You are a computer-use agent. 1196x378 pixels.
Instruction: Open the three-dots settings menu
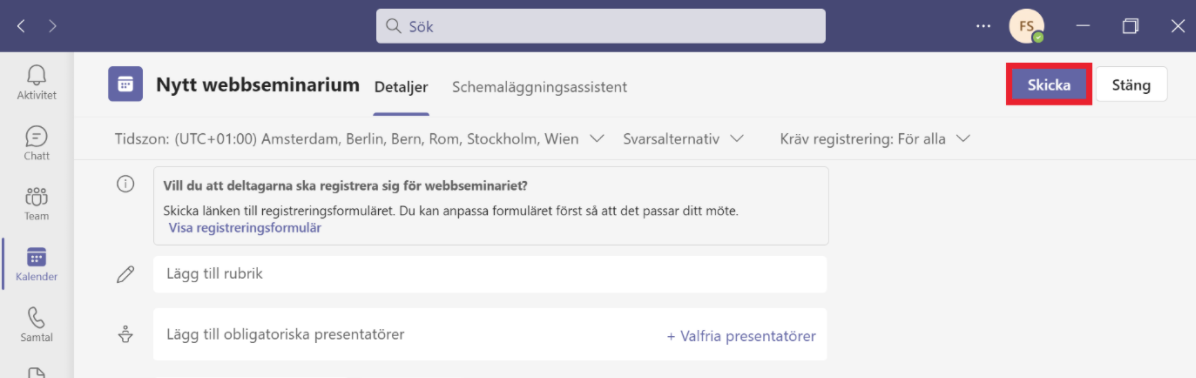point(983,26)
